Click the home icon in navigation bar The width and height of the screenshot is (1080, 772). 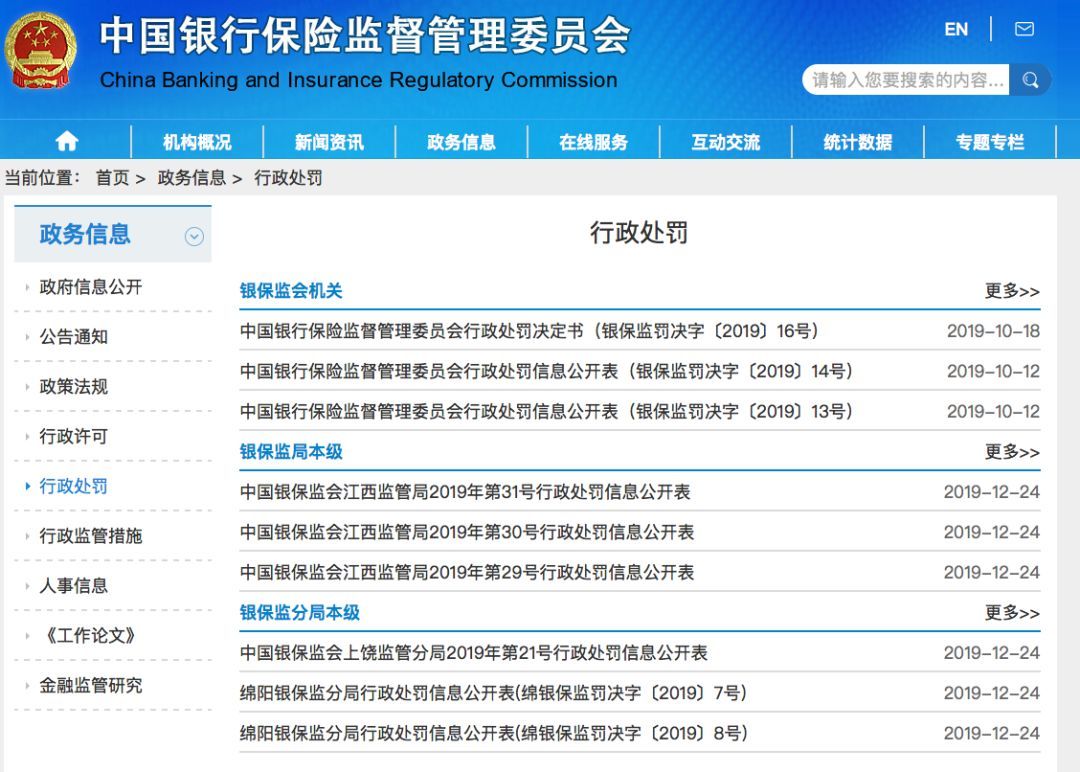tap(66, 142)
